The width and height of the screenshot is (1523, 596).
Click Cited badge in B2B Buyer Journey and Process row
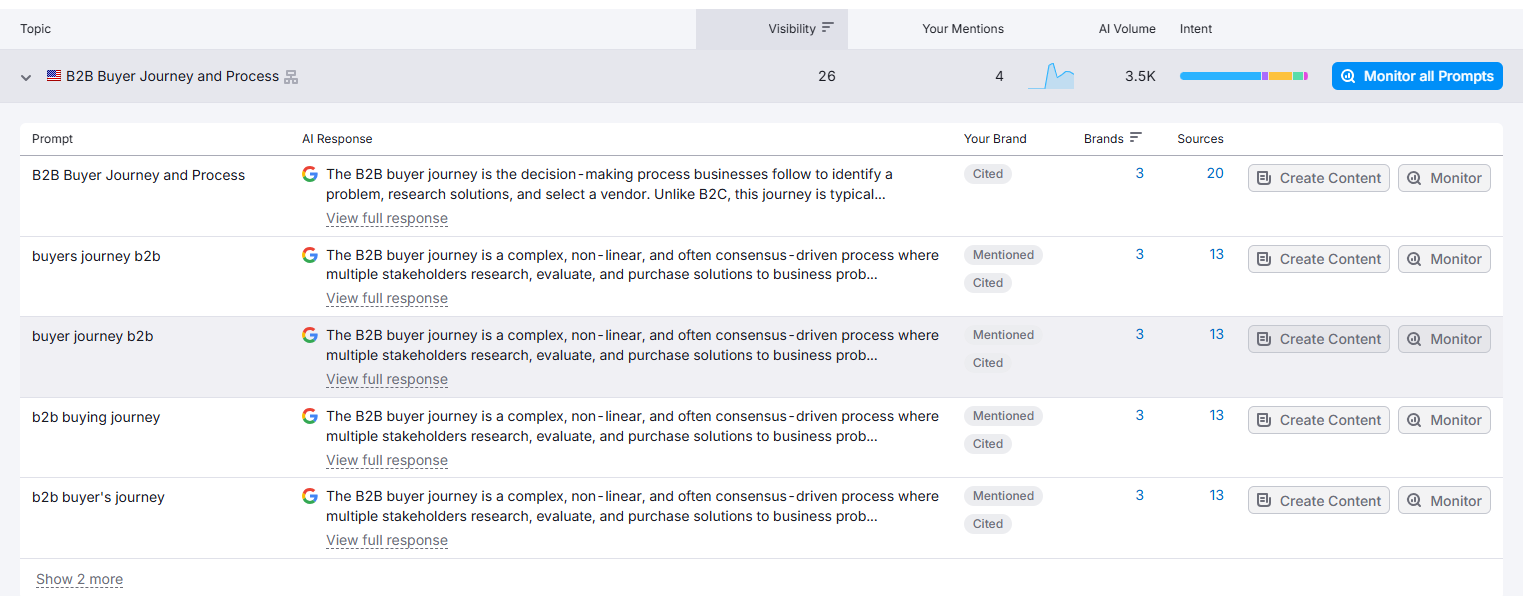988,174
